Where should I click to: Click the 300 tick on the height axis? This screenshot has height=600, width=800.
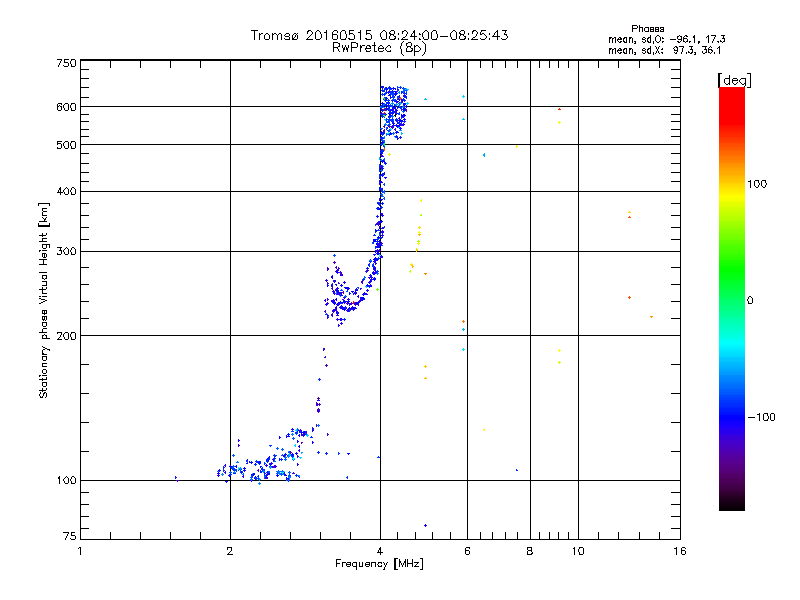pos(66,252)
